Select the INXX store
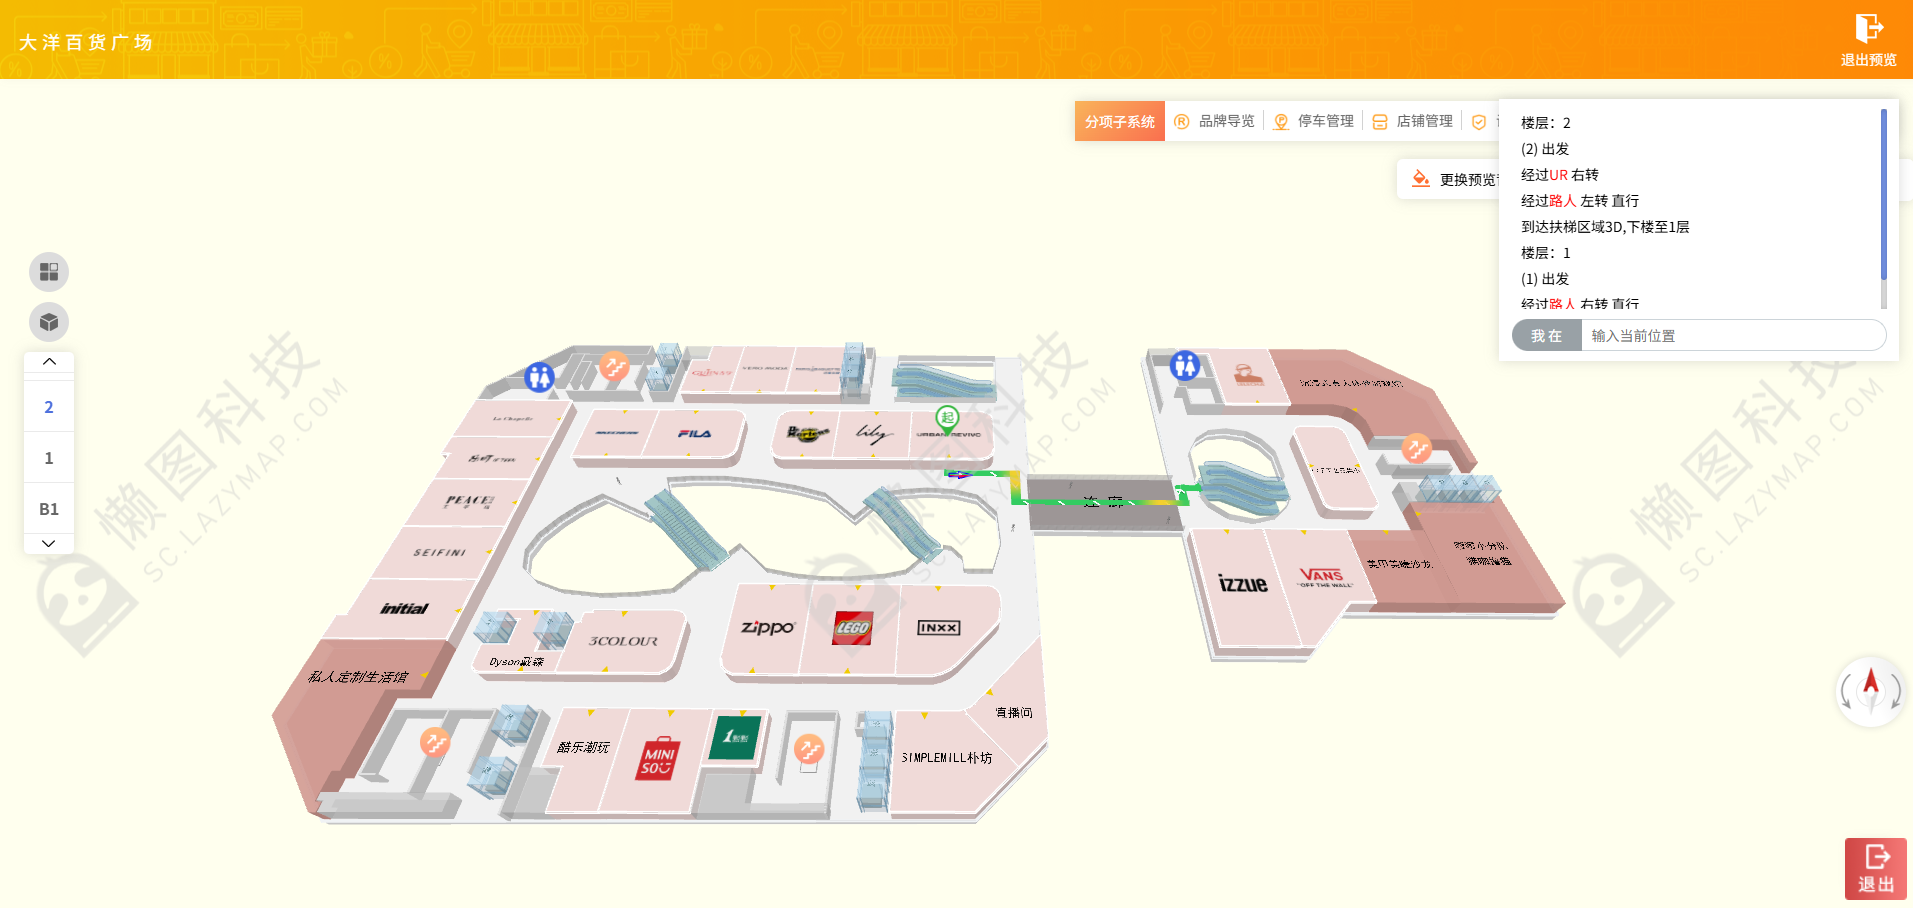The width and height of the screenshot is (1913, 908). (939, 628)
